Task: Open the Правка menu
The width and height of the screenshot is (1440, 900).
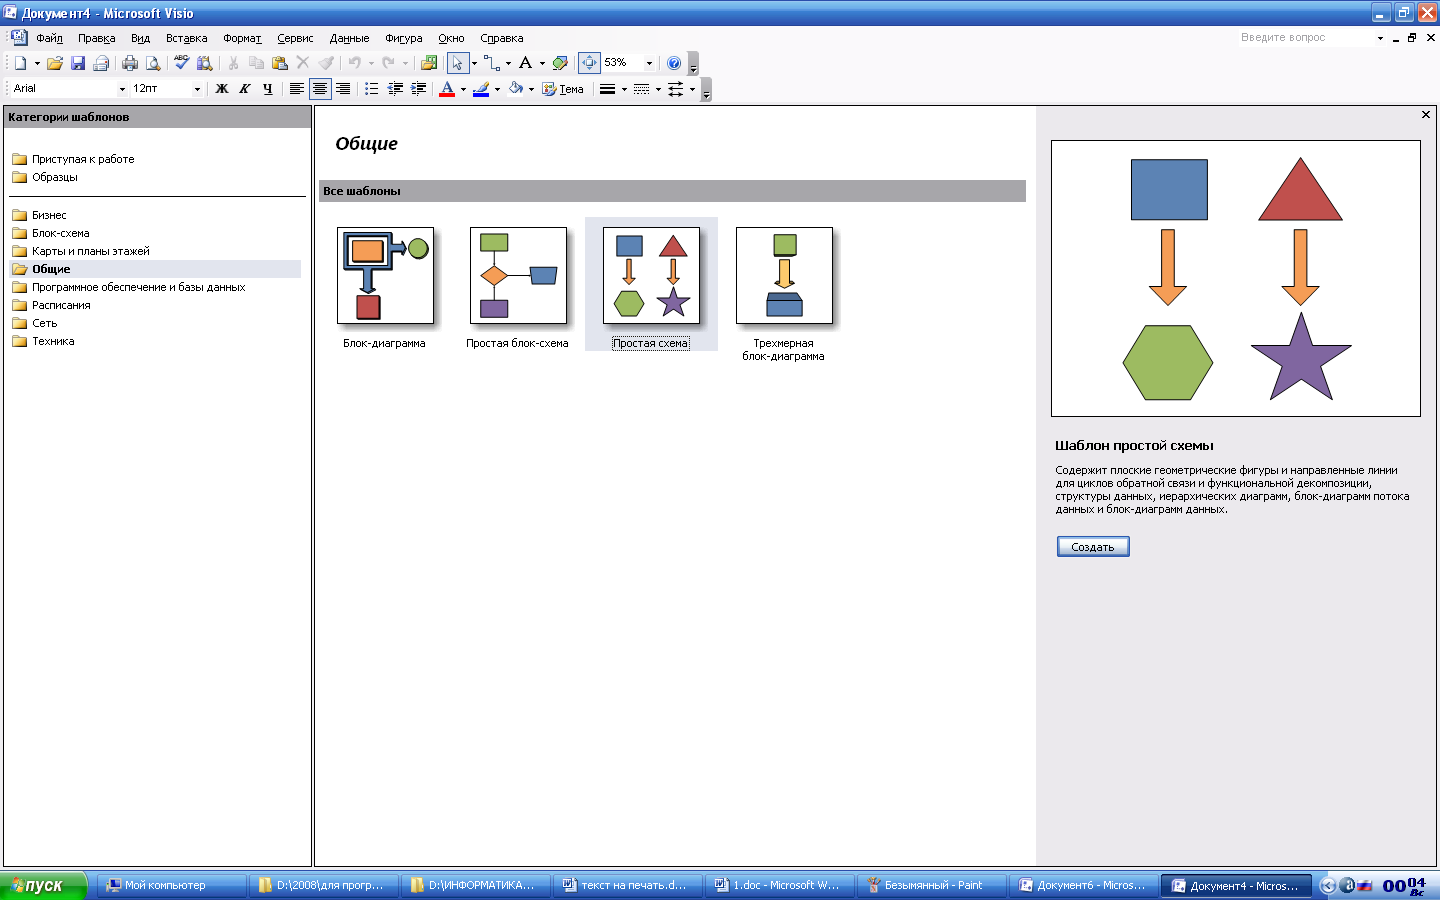Action: tap(96, 38)
